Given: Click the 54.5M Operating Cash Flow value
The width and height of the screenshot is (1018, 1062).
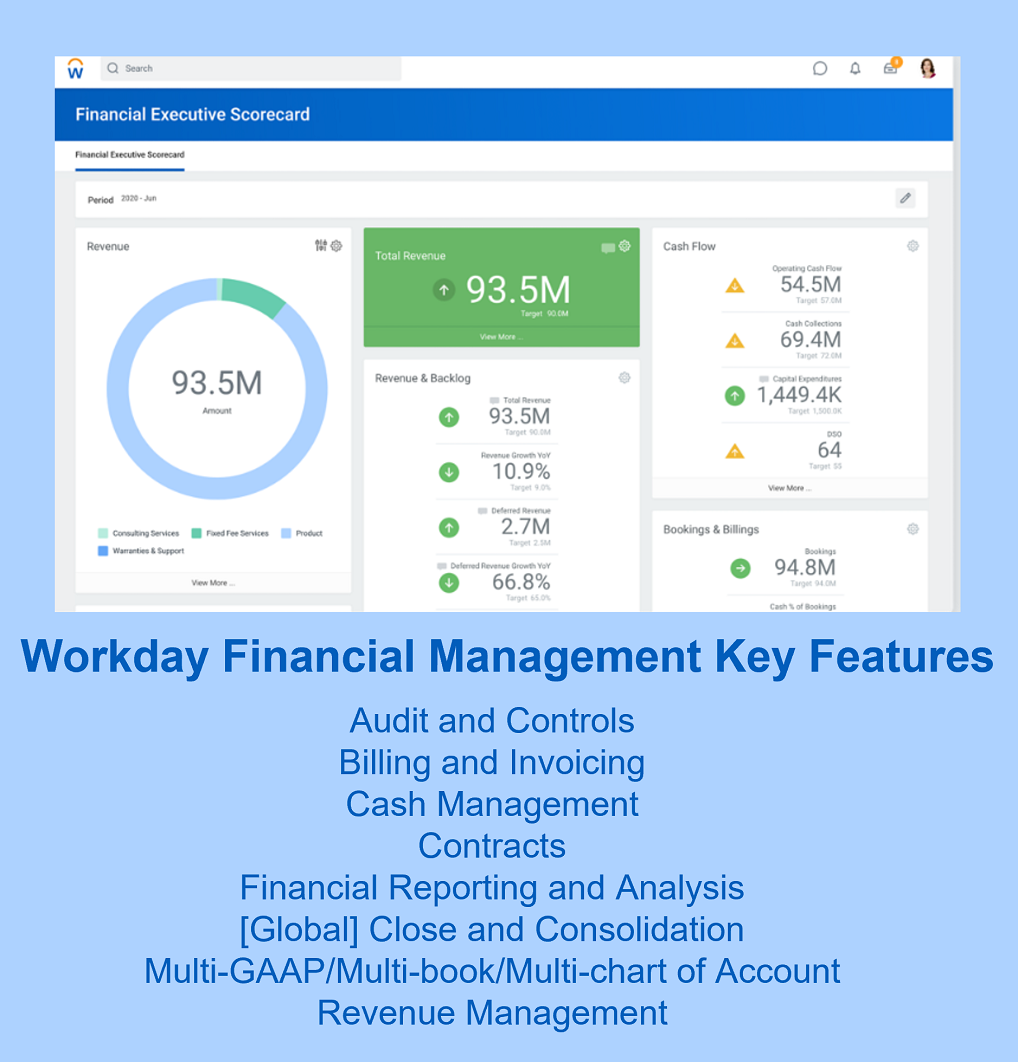Looking at the screenshot, I should [x=811, y=284].
